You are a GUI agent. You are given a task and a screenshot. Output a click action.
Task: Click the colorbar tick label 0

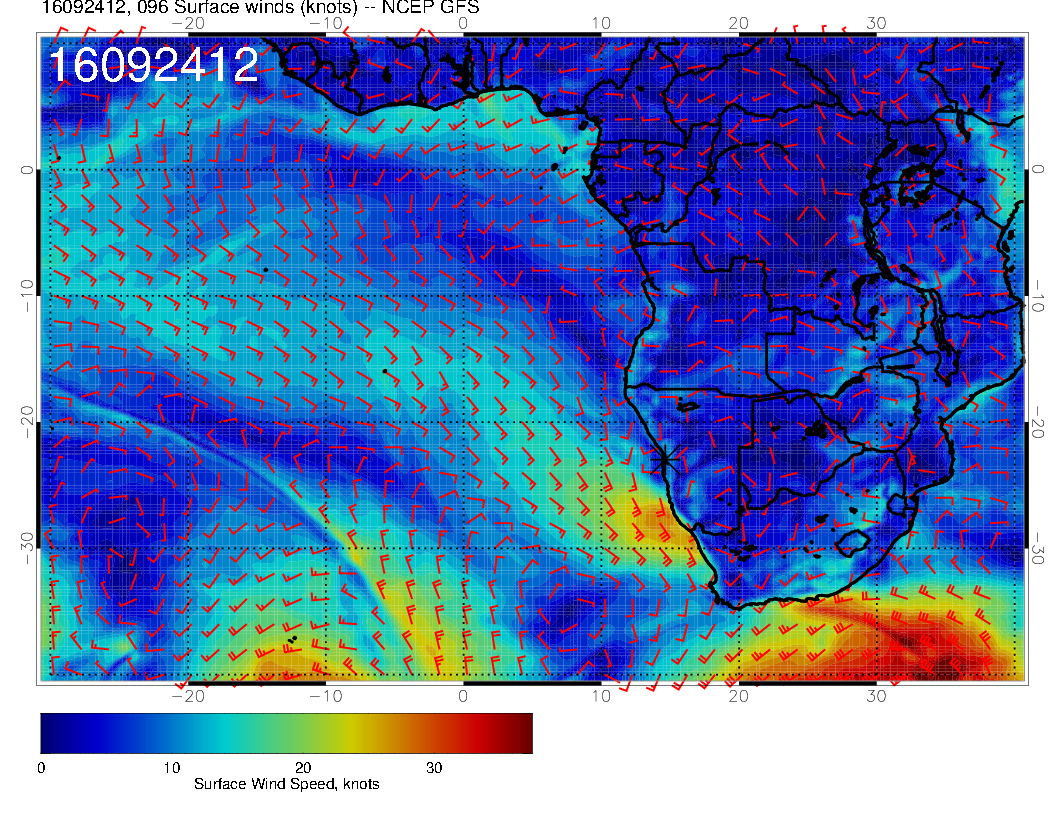(x=41, y=768)
